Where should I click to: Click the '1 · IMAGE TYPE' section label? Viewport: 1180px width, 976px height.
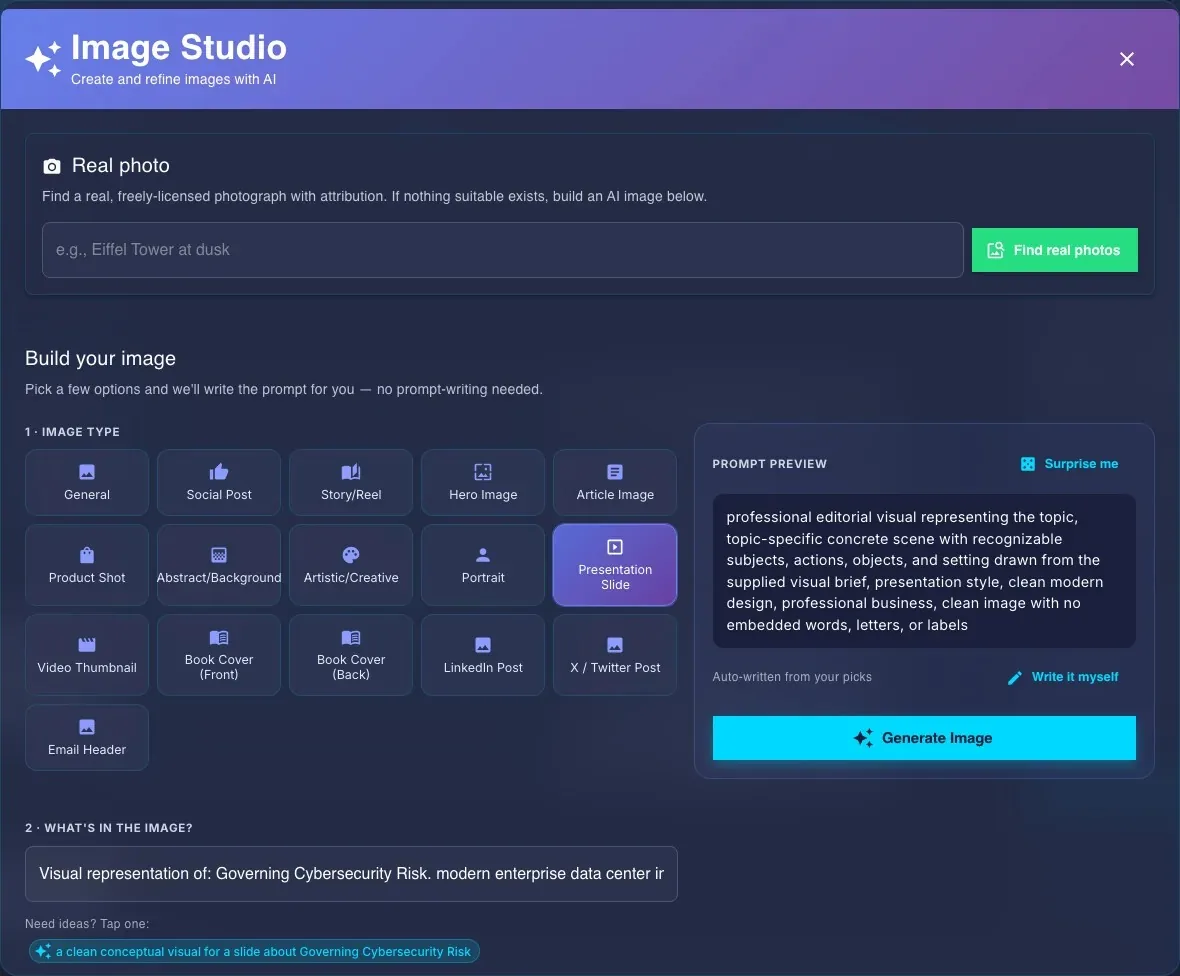point(72,432)
